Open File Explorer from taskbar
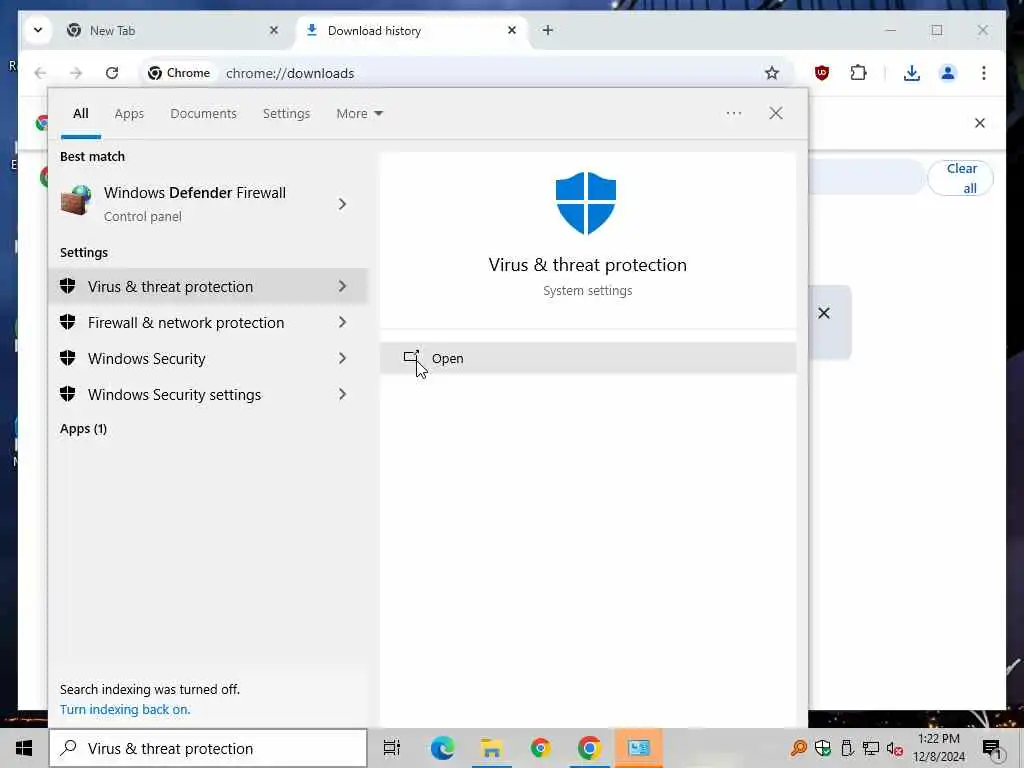 coord(491,748)
